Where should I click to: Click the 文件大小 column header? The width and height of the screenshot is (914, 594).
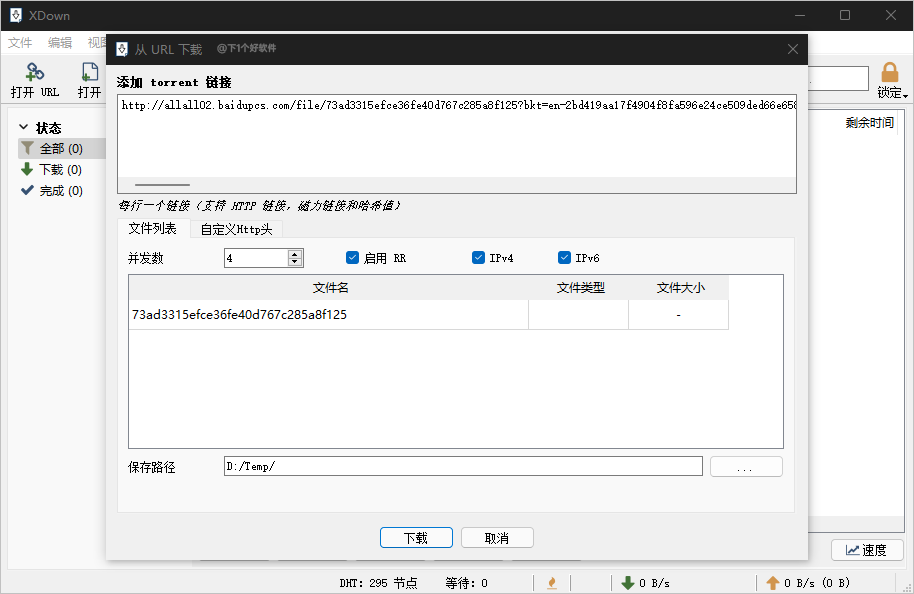(680, 287)
